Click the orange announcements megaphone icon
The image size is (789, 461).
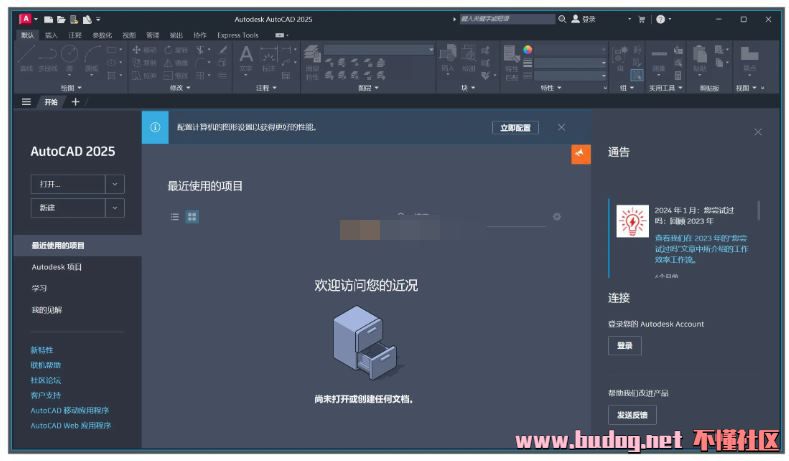coord(581,154)
